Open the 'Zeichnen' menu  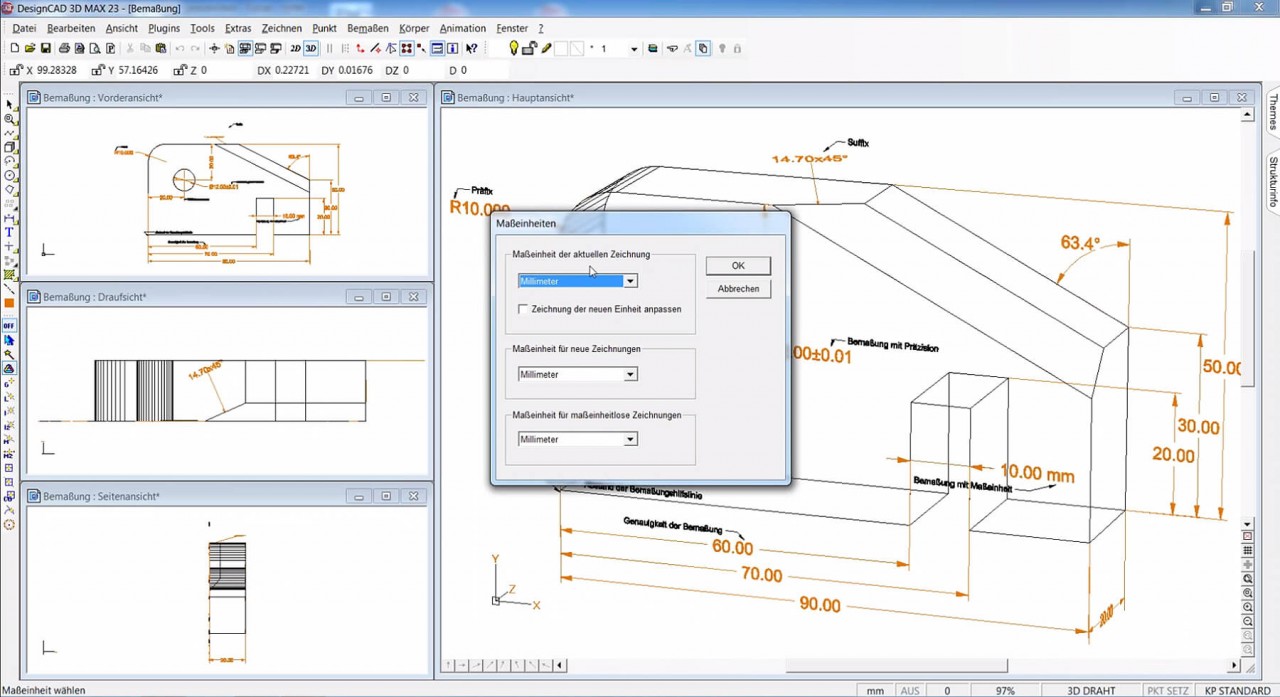click(281, 28)
